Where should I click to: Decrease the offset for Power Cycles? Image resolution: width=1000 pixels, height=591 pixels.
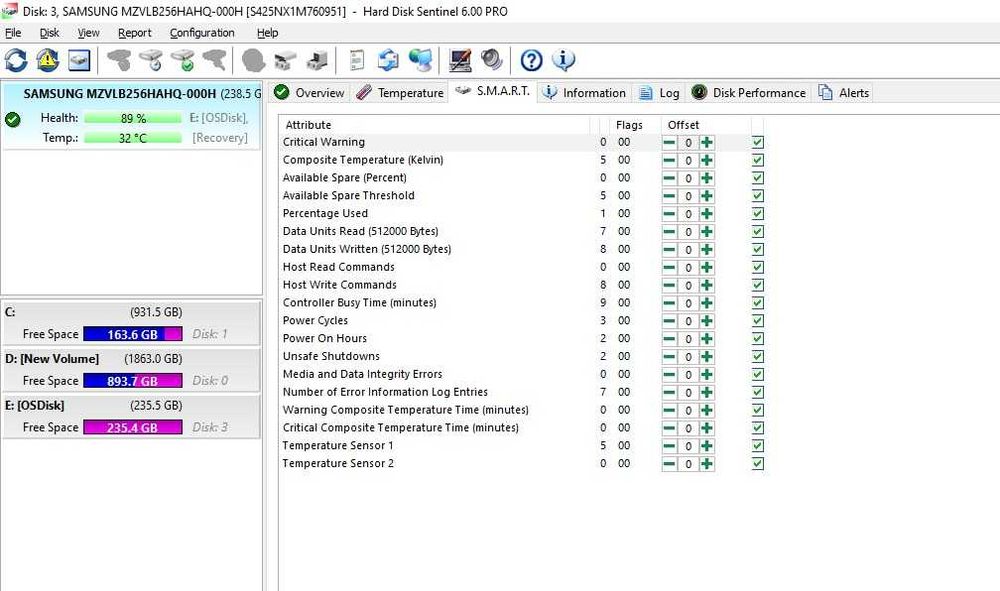point(669,321)
